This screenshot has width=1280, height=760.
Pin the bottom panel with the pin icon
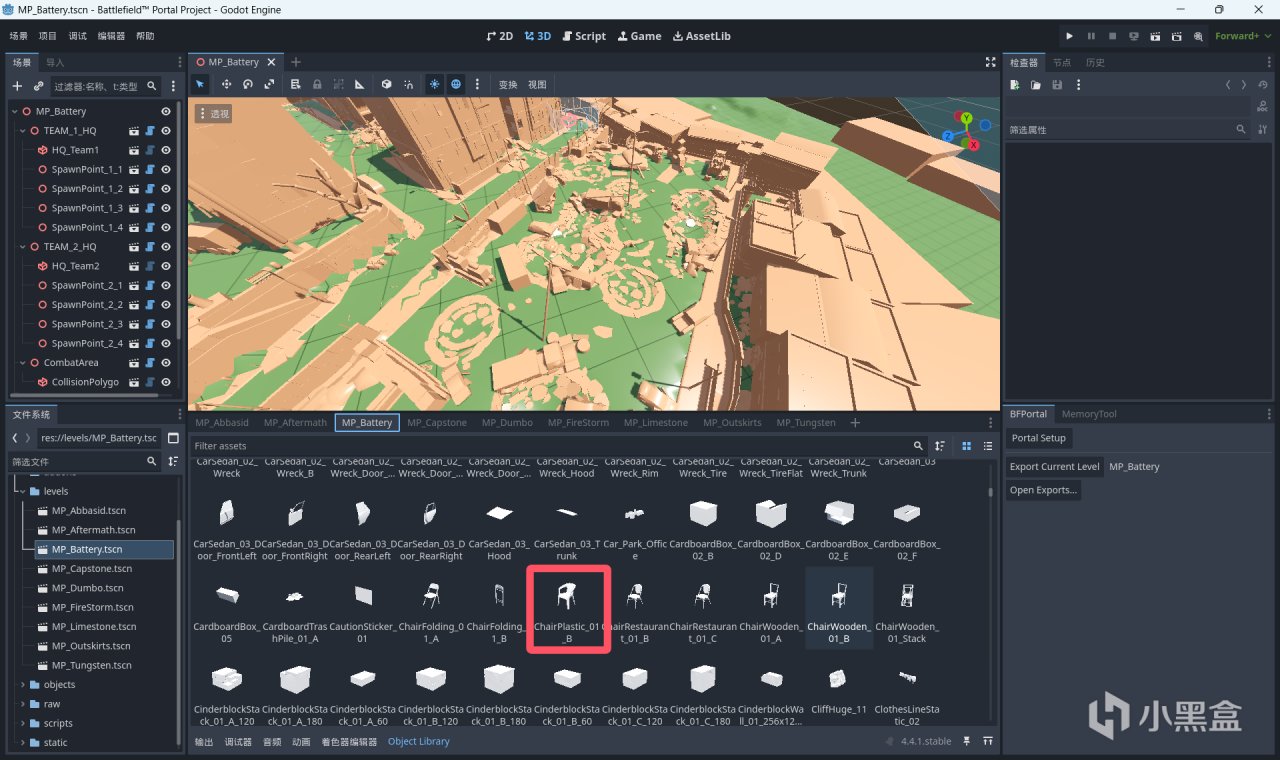tap(967, 741)
